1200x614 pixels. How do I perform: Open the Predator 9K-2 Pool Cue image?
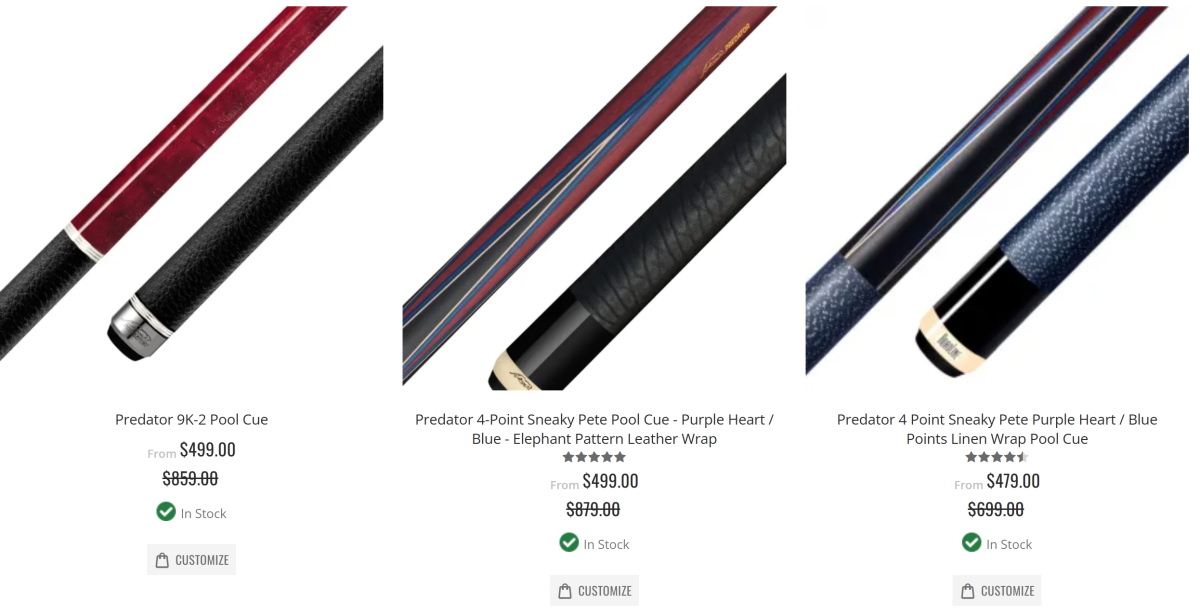pyautogui.click(x=191, y=191)
